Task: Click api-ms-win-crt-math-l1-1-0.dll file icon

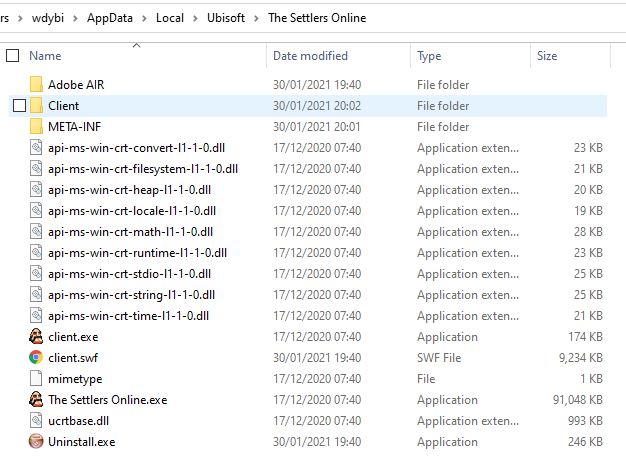Action: (36, 232)
